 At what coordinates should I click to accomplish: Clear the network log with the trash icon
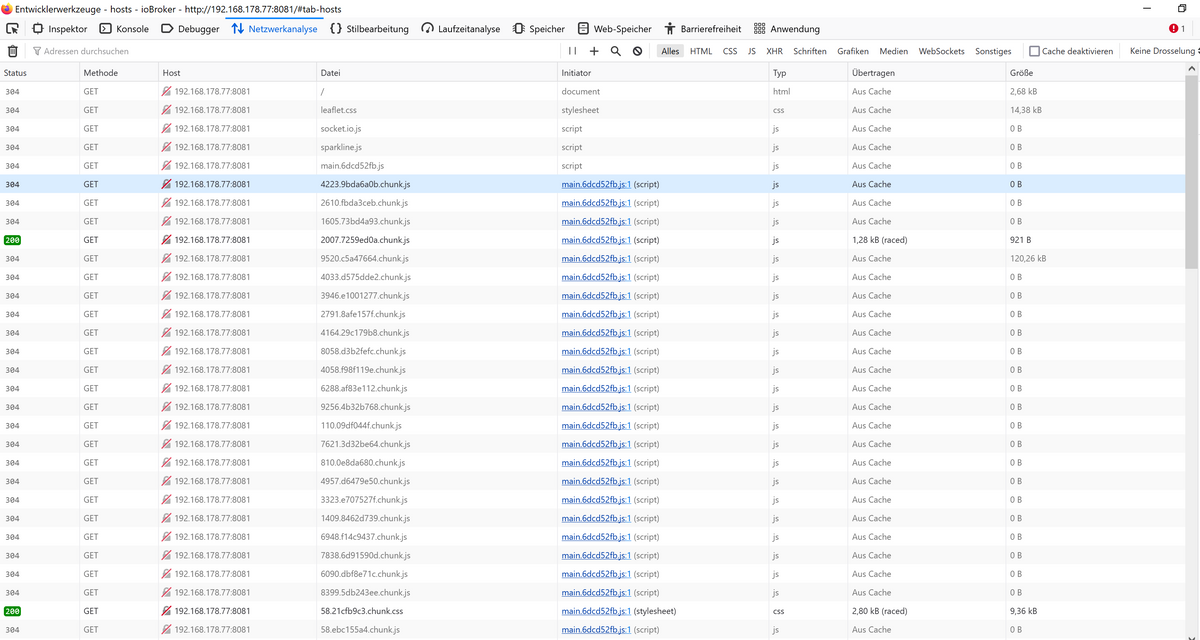click(x=12, y=51)
